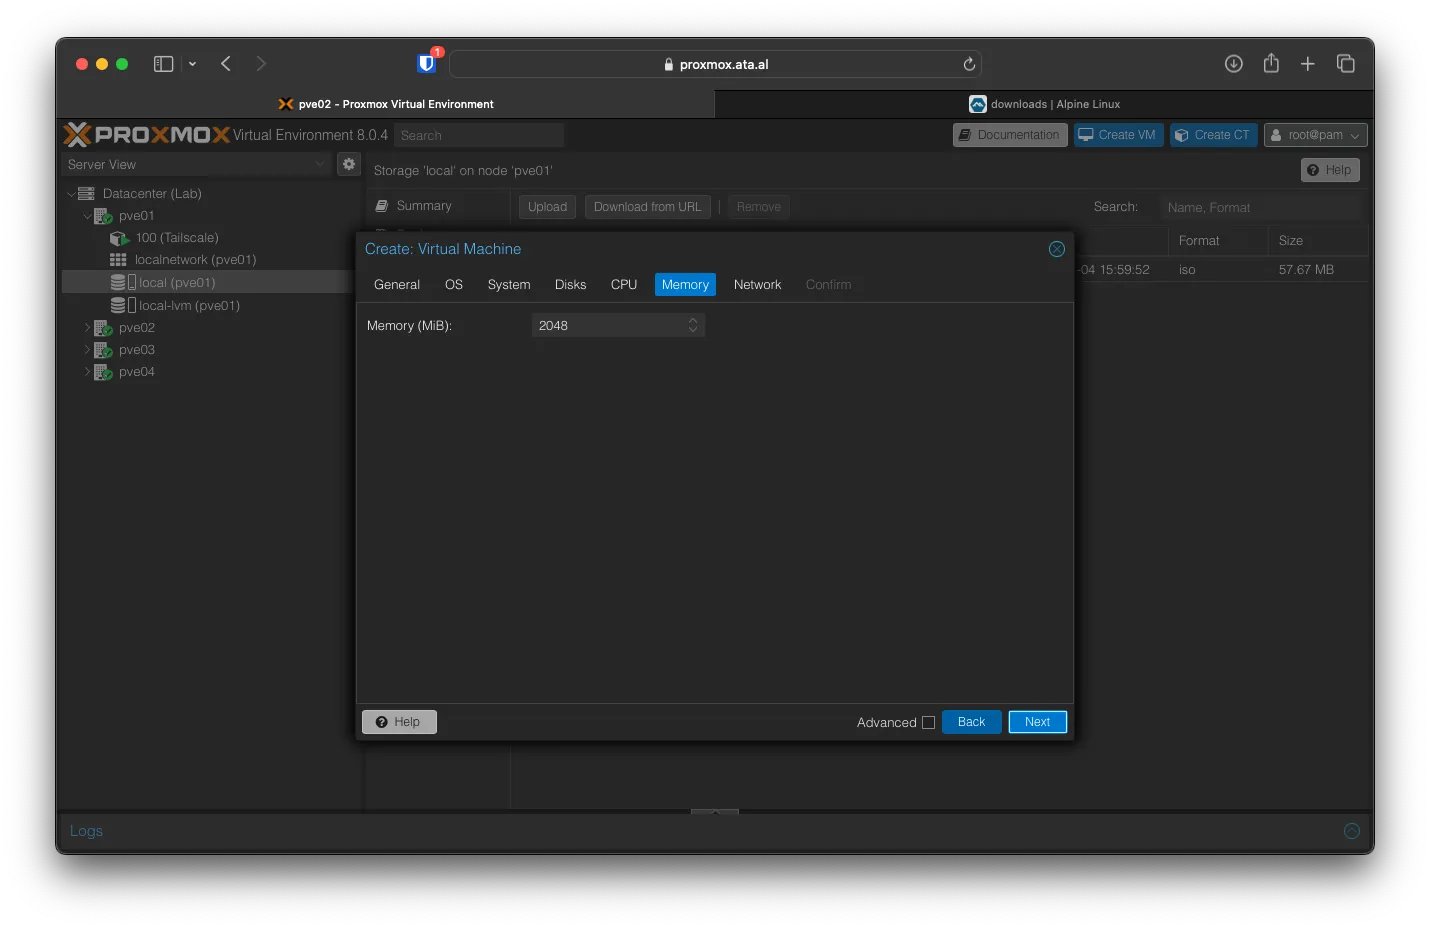1430x928 pixels.
Task: Switch to the Network tab
Action: (757, 285)
